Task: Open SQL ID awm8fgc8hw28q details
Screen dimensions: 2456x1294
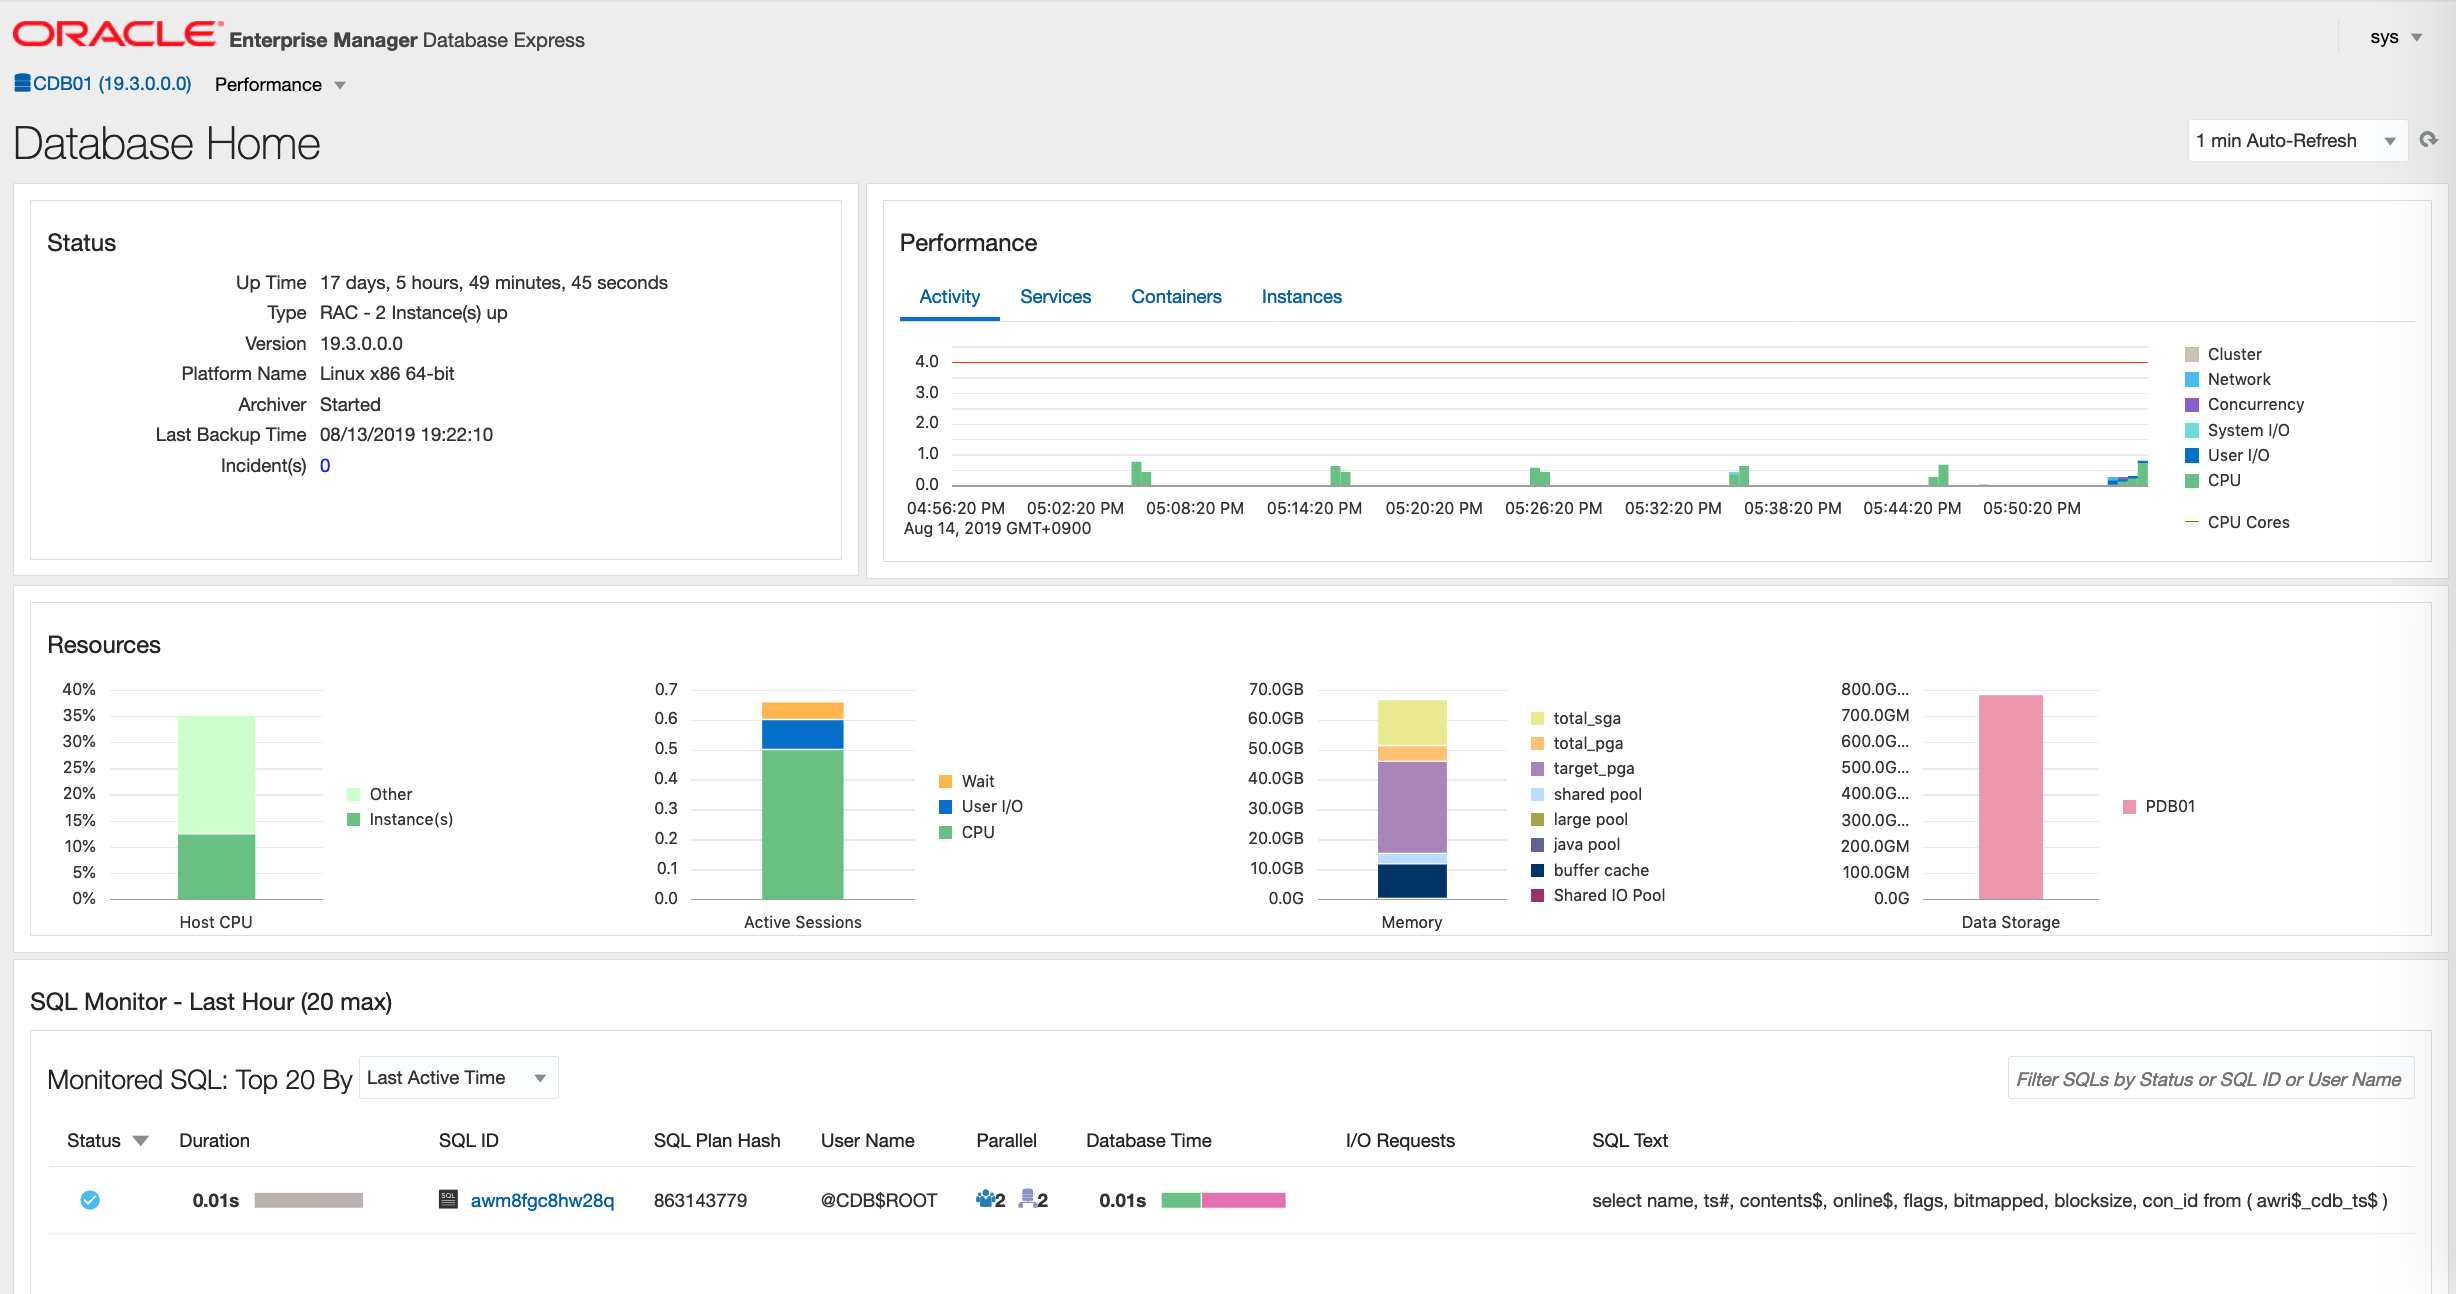Action: coord(542,1200)
